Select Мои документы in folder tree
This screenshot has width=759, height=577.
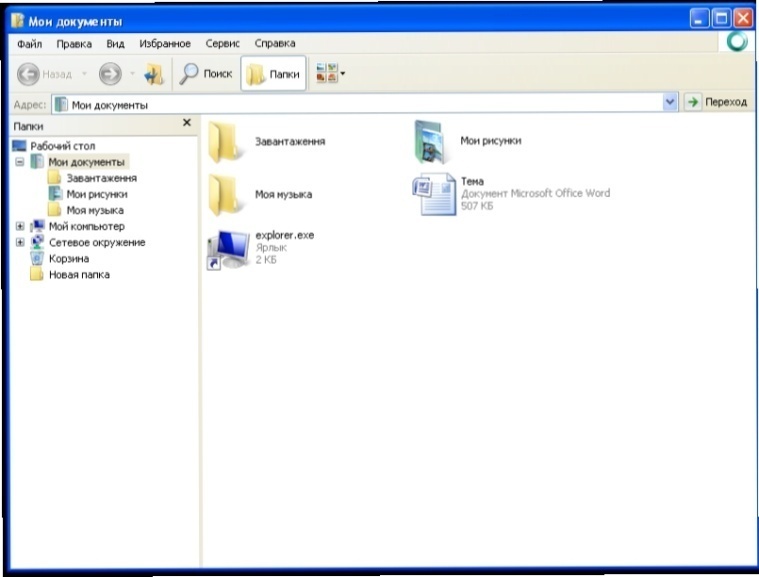(86, 162)
